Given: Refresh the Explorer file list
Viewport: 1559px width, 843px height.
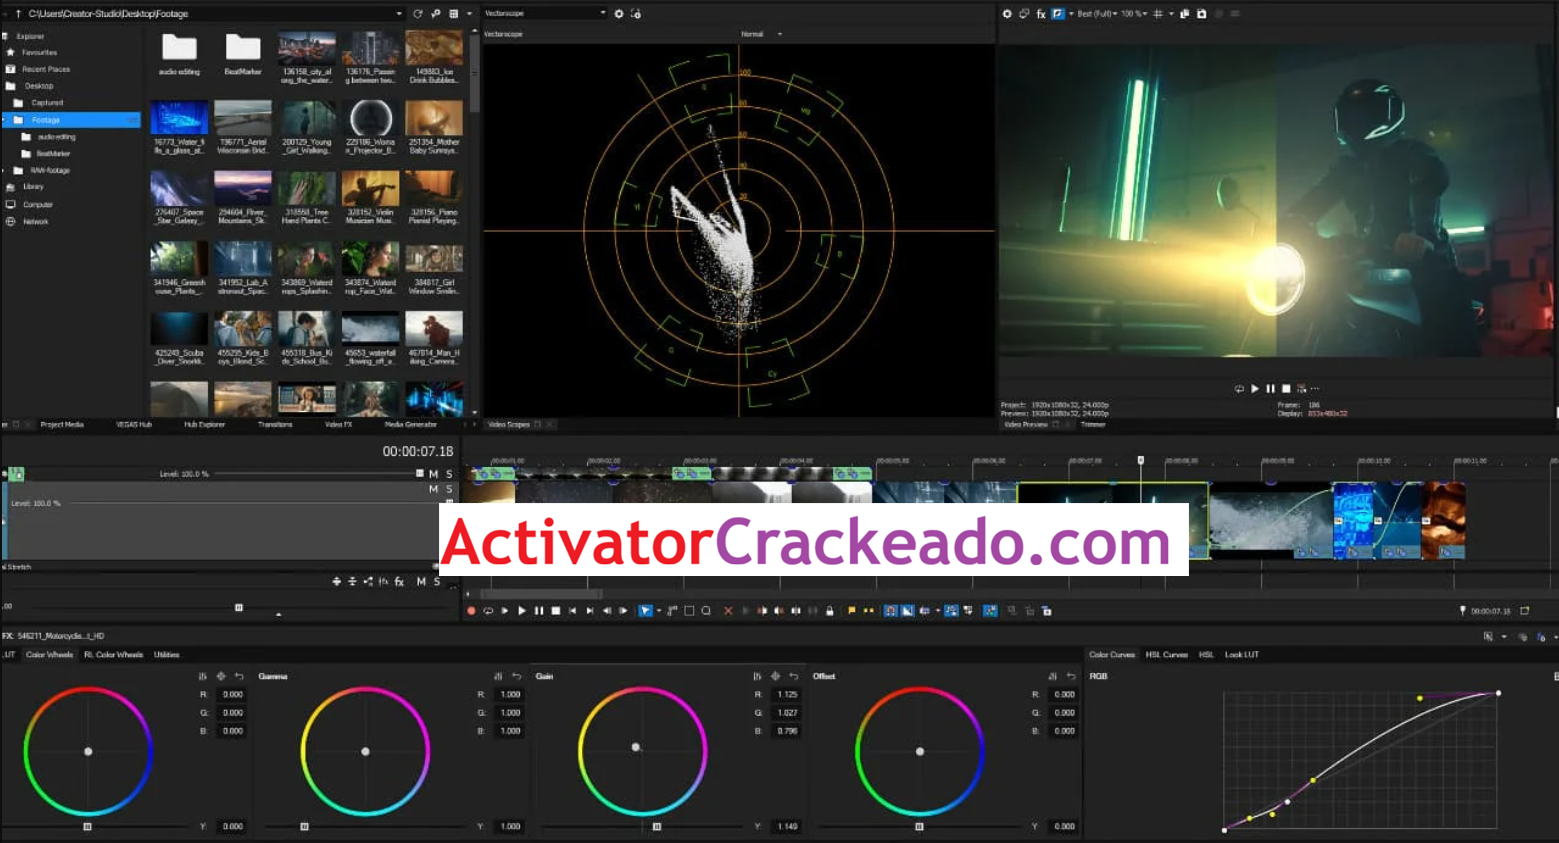Looking at the screenshot, I should point(418,14).
